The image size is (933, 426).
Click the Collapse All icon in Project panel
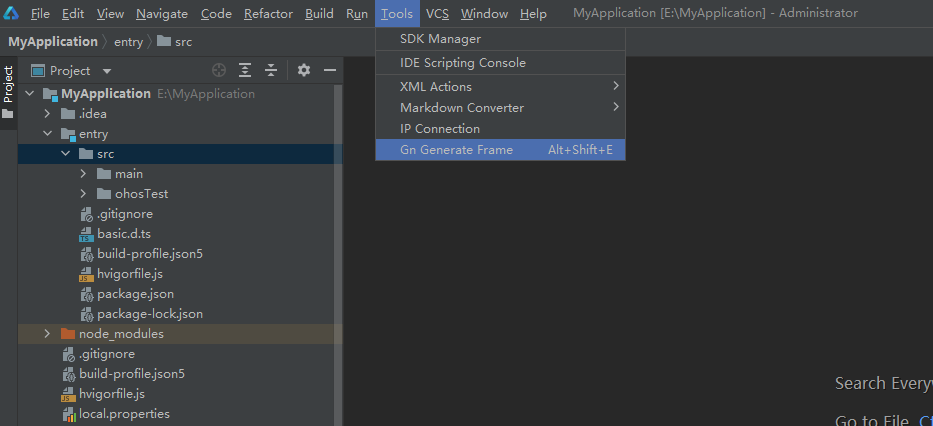(x=270, y=71)
